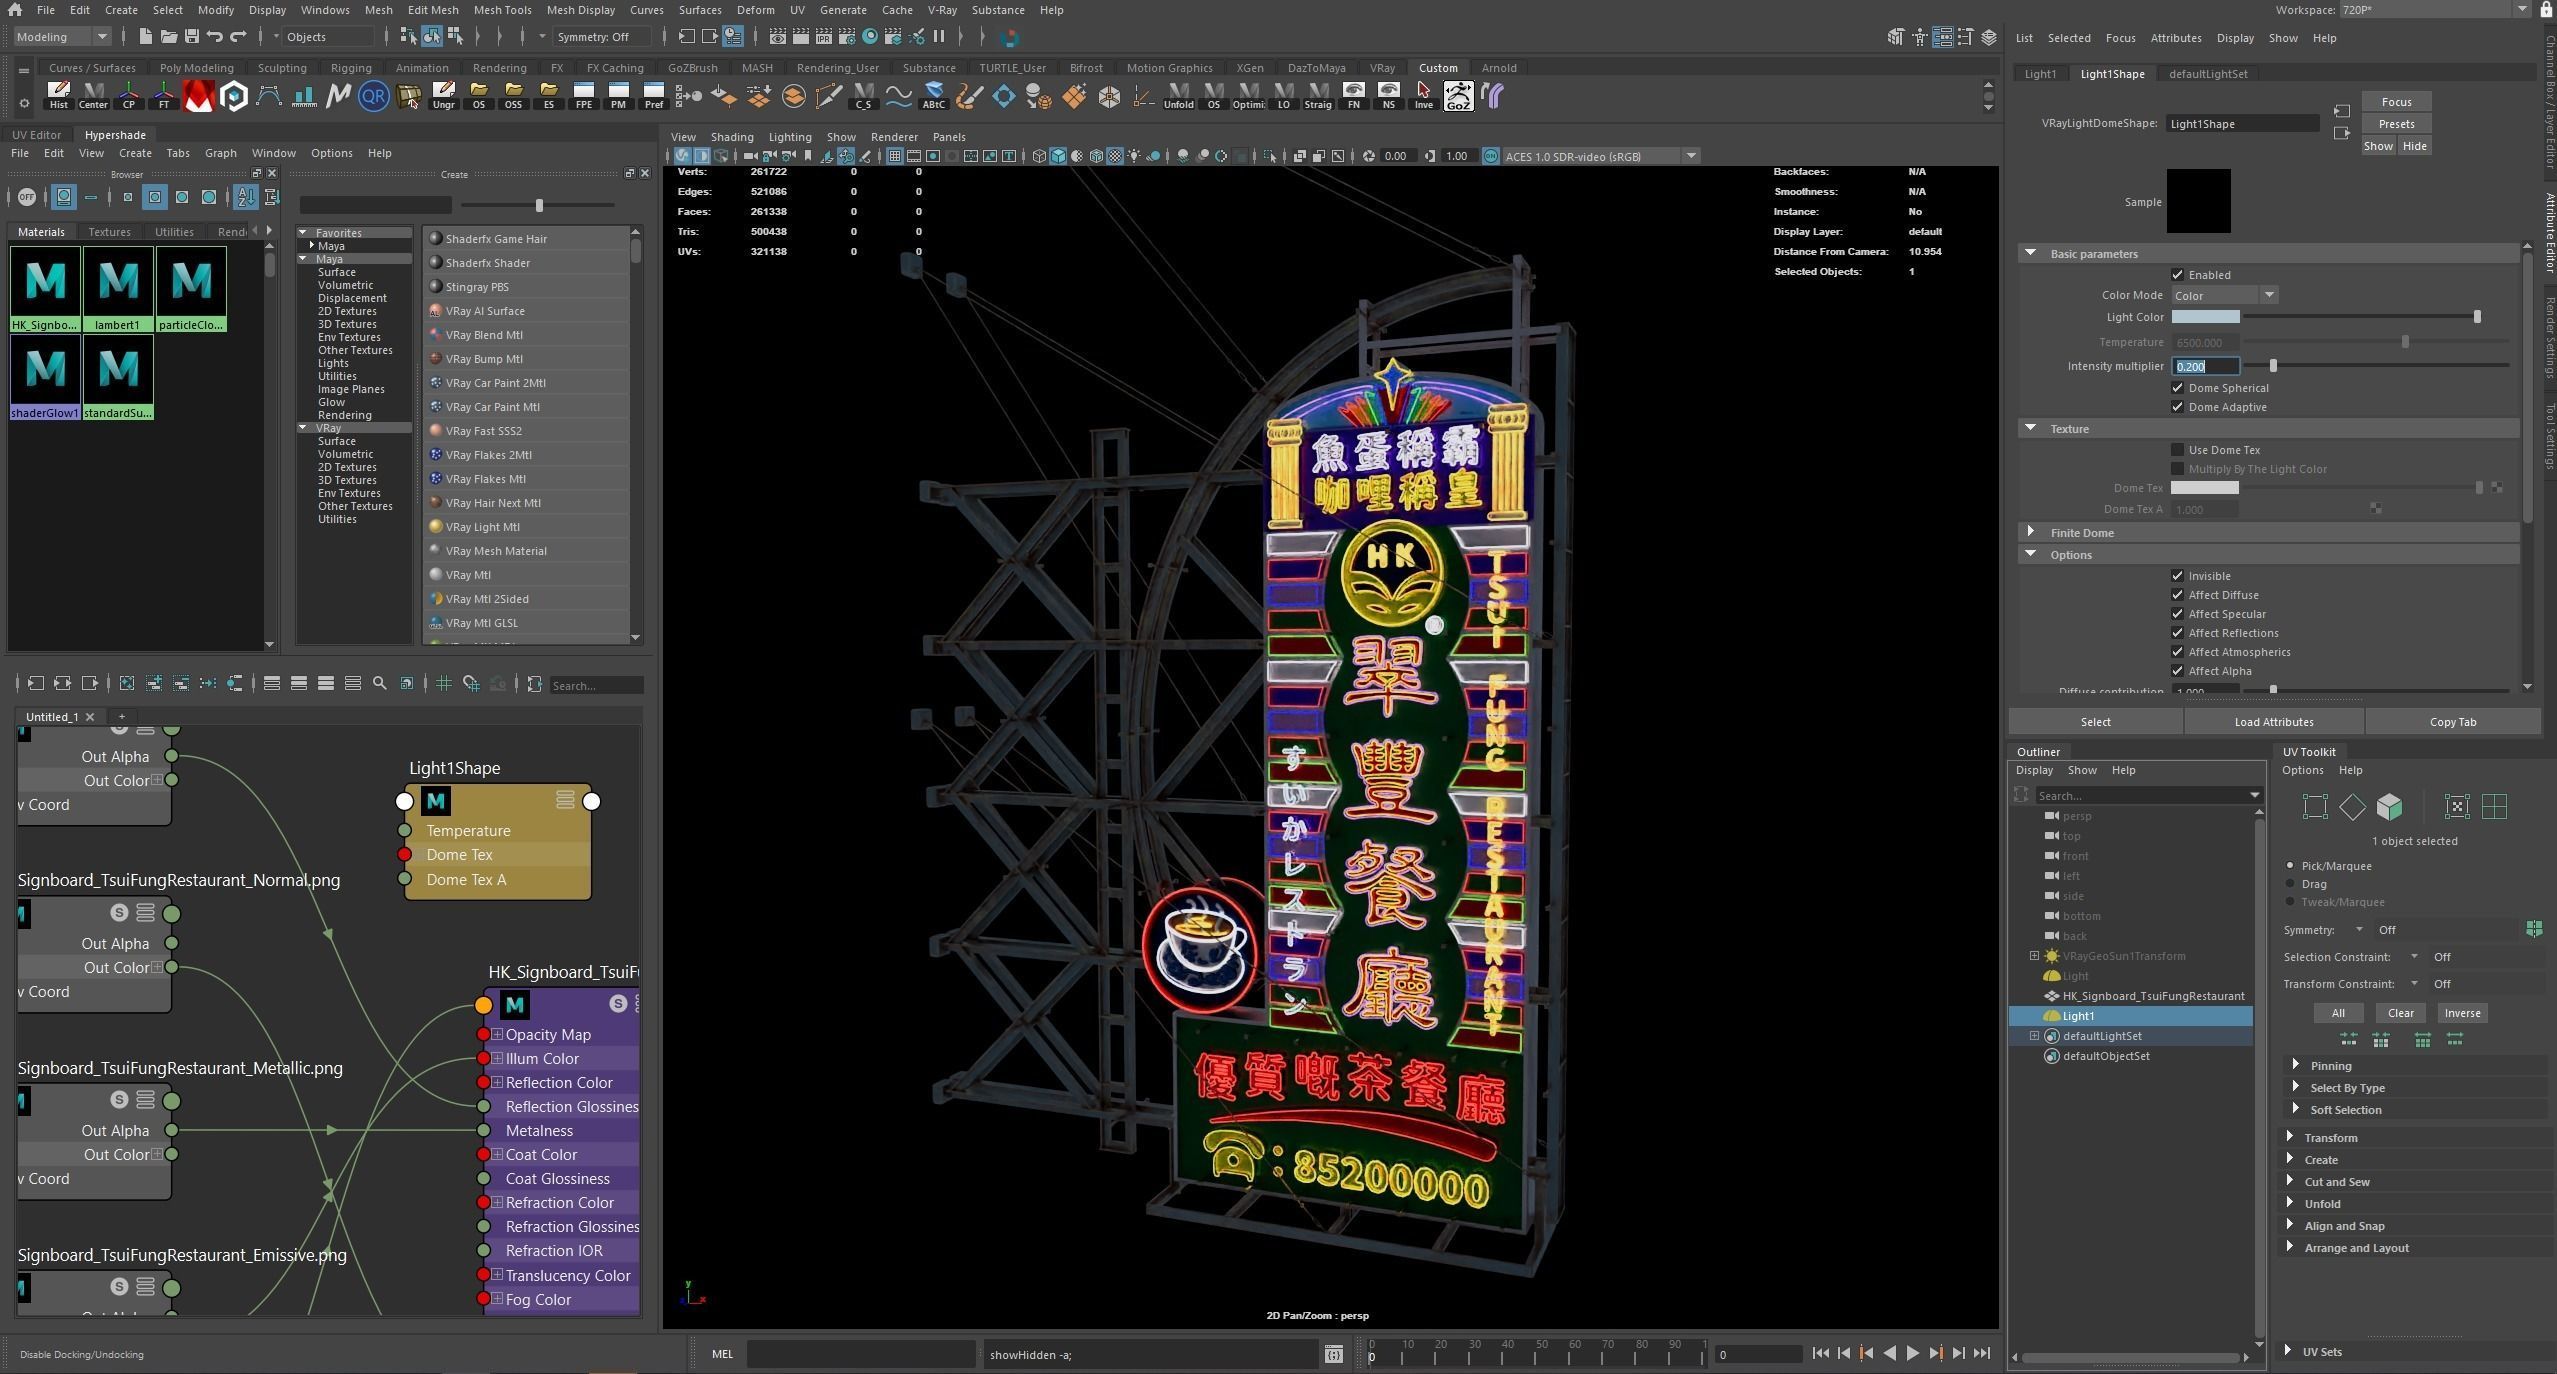
Task: Click the Unfold shelf button
Action: coord(1178,96)
